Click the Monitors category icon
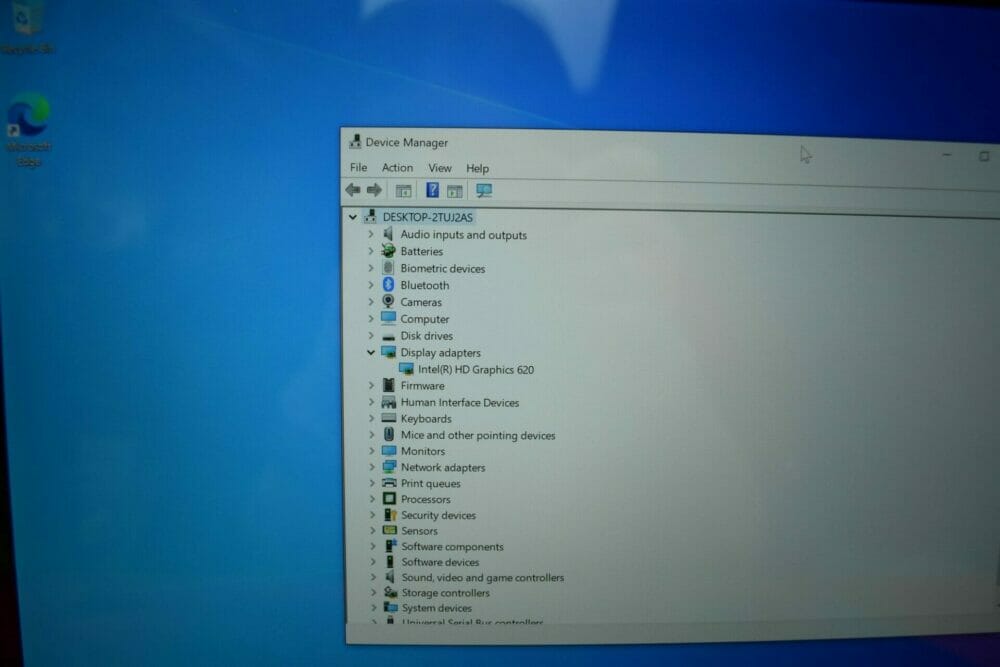Screen dimensions: 1000x667 tap(389, 451)
